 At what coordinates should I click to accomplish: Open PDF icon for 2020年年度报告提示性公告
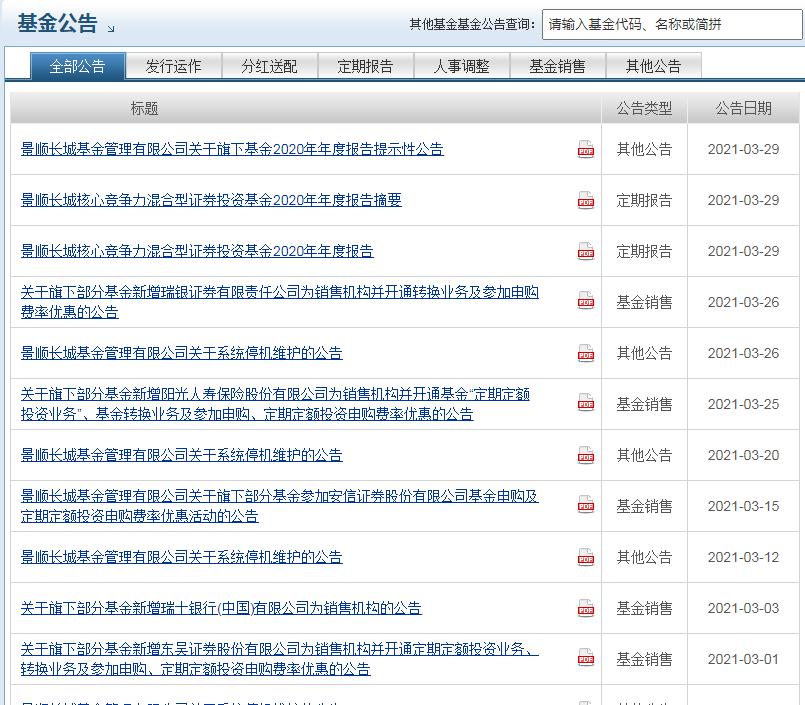pos(585,150)
